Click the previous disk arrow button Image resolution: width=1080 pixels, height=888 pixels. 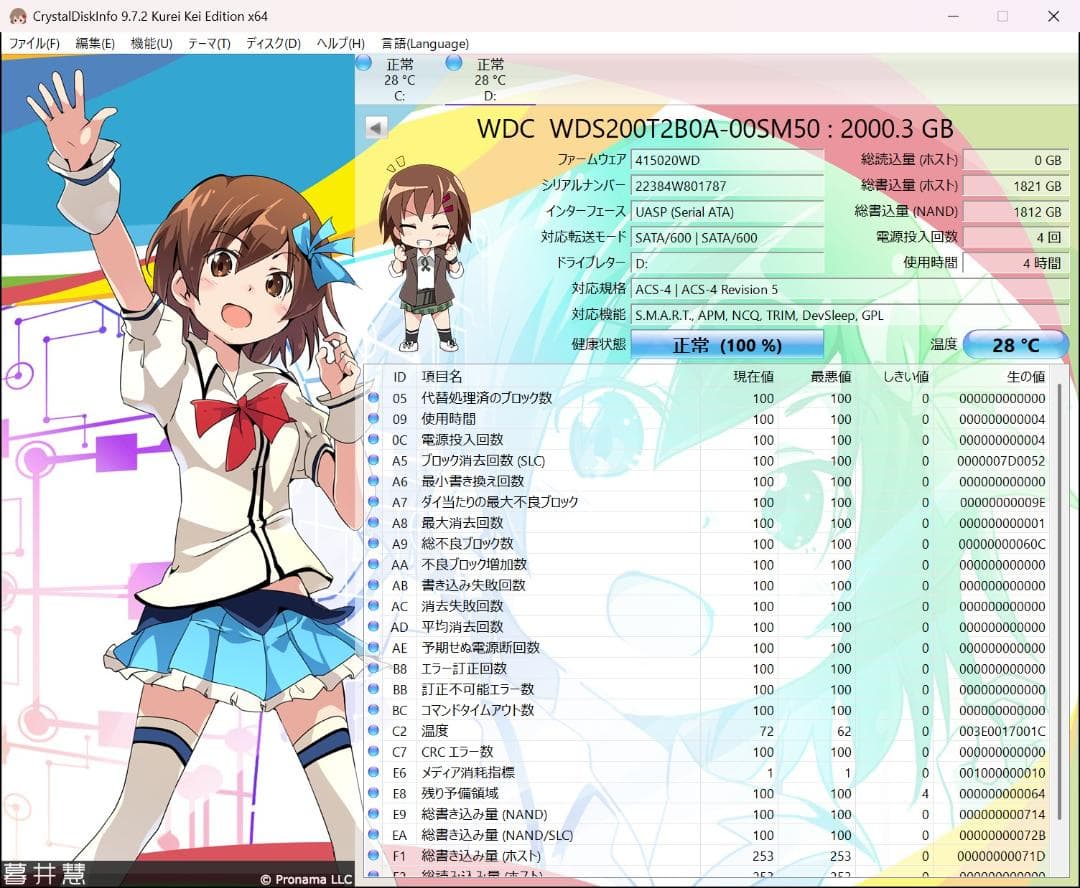coord(375,127)
